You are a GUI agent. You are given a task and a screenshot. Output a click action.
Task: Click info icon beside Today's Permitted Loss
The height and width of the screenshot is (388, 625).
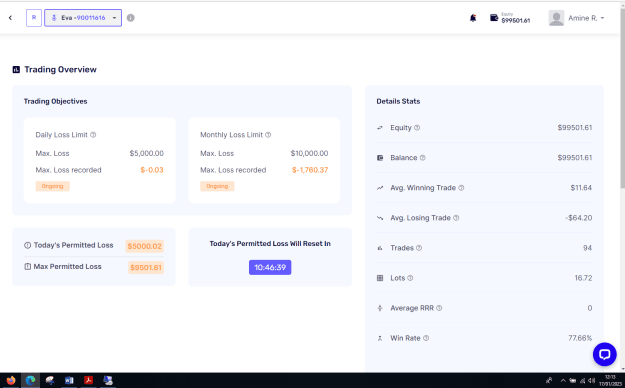coord(28,245)
